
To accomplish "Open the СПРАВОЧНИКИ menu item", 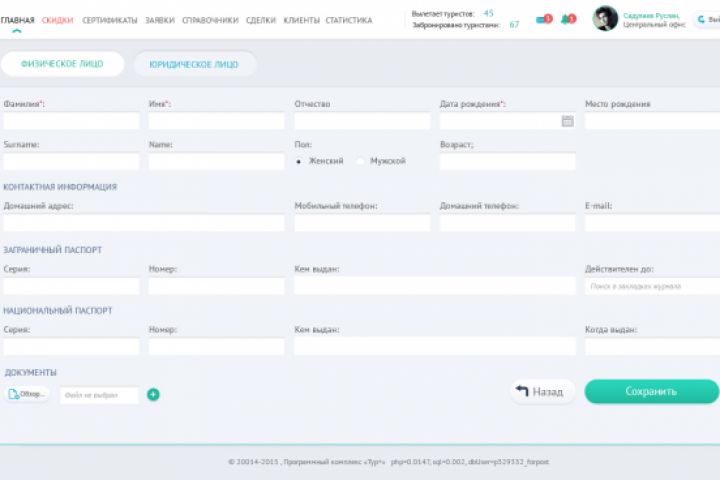I will pos(210,20).
